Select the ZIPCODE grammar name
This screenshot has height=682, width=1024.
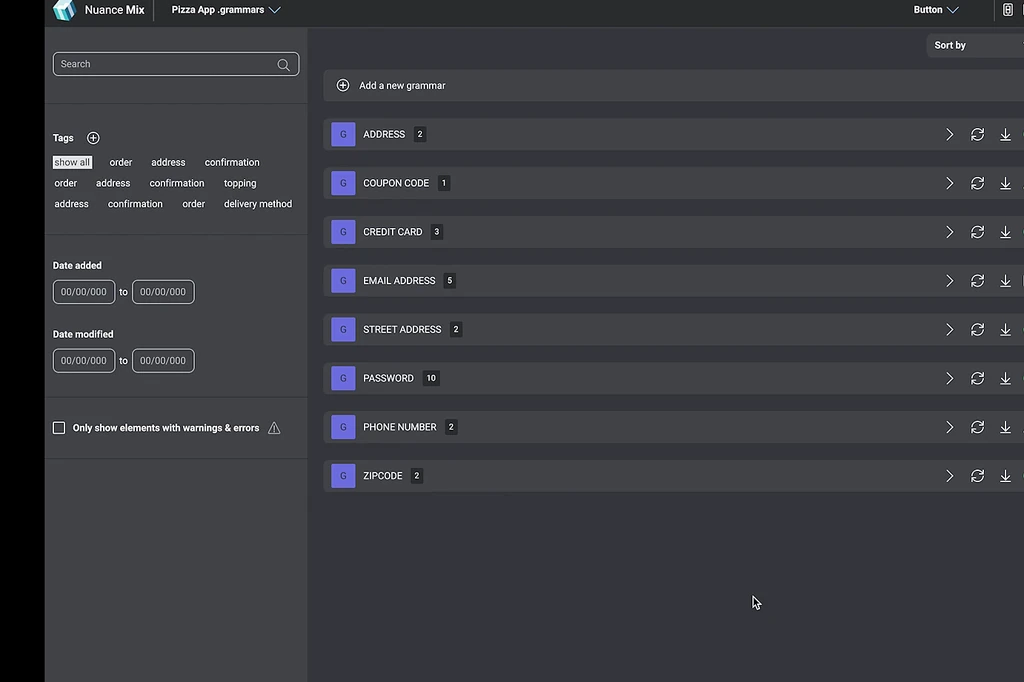coord(383,476)
